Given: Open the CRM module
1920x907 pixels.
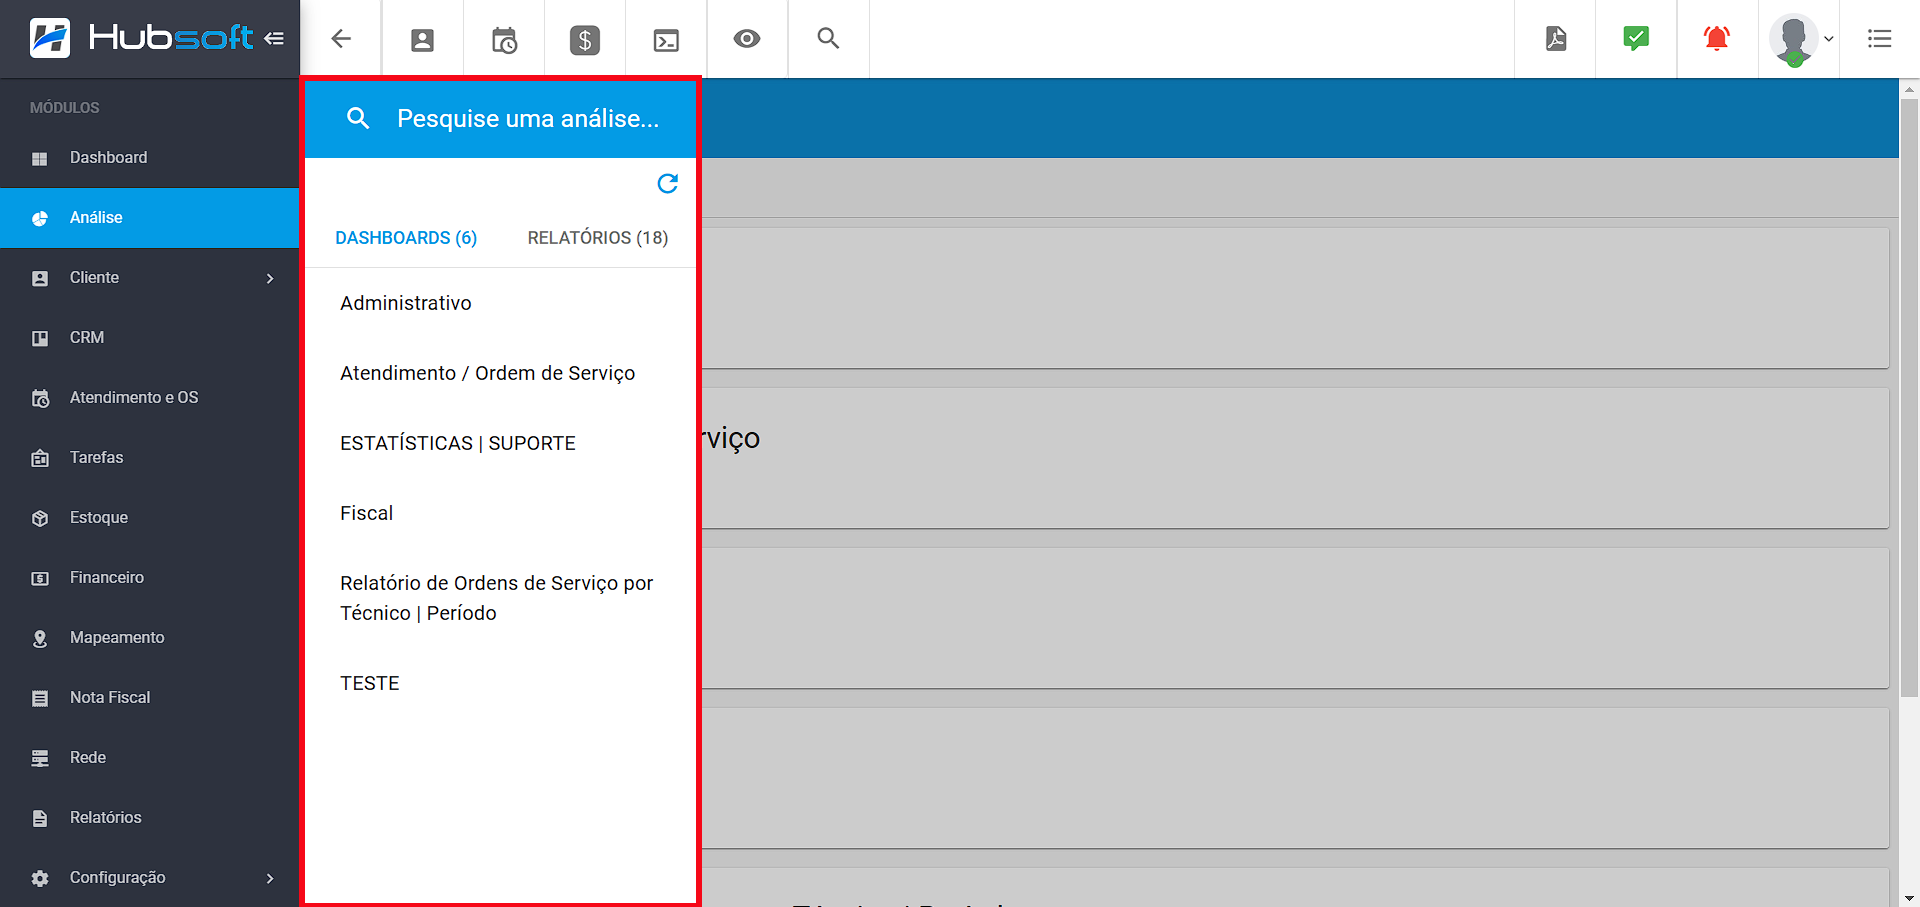Looking at the screenshot, I should [150, 338].
